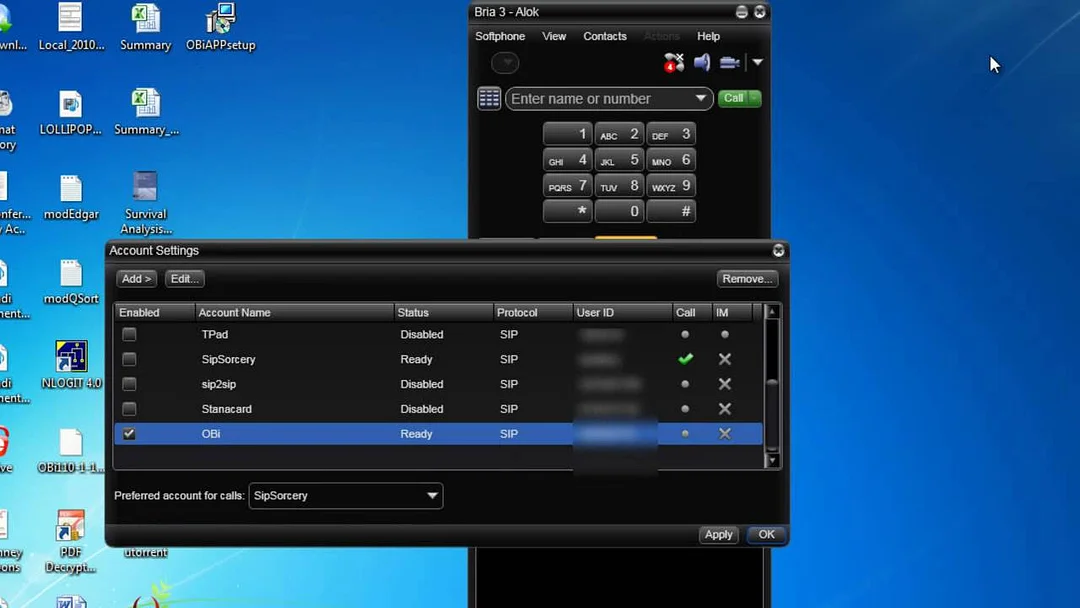Click the video camera icon
1080x608 pixels.
(x=729, y=63)
